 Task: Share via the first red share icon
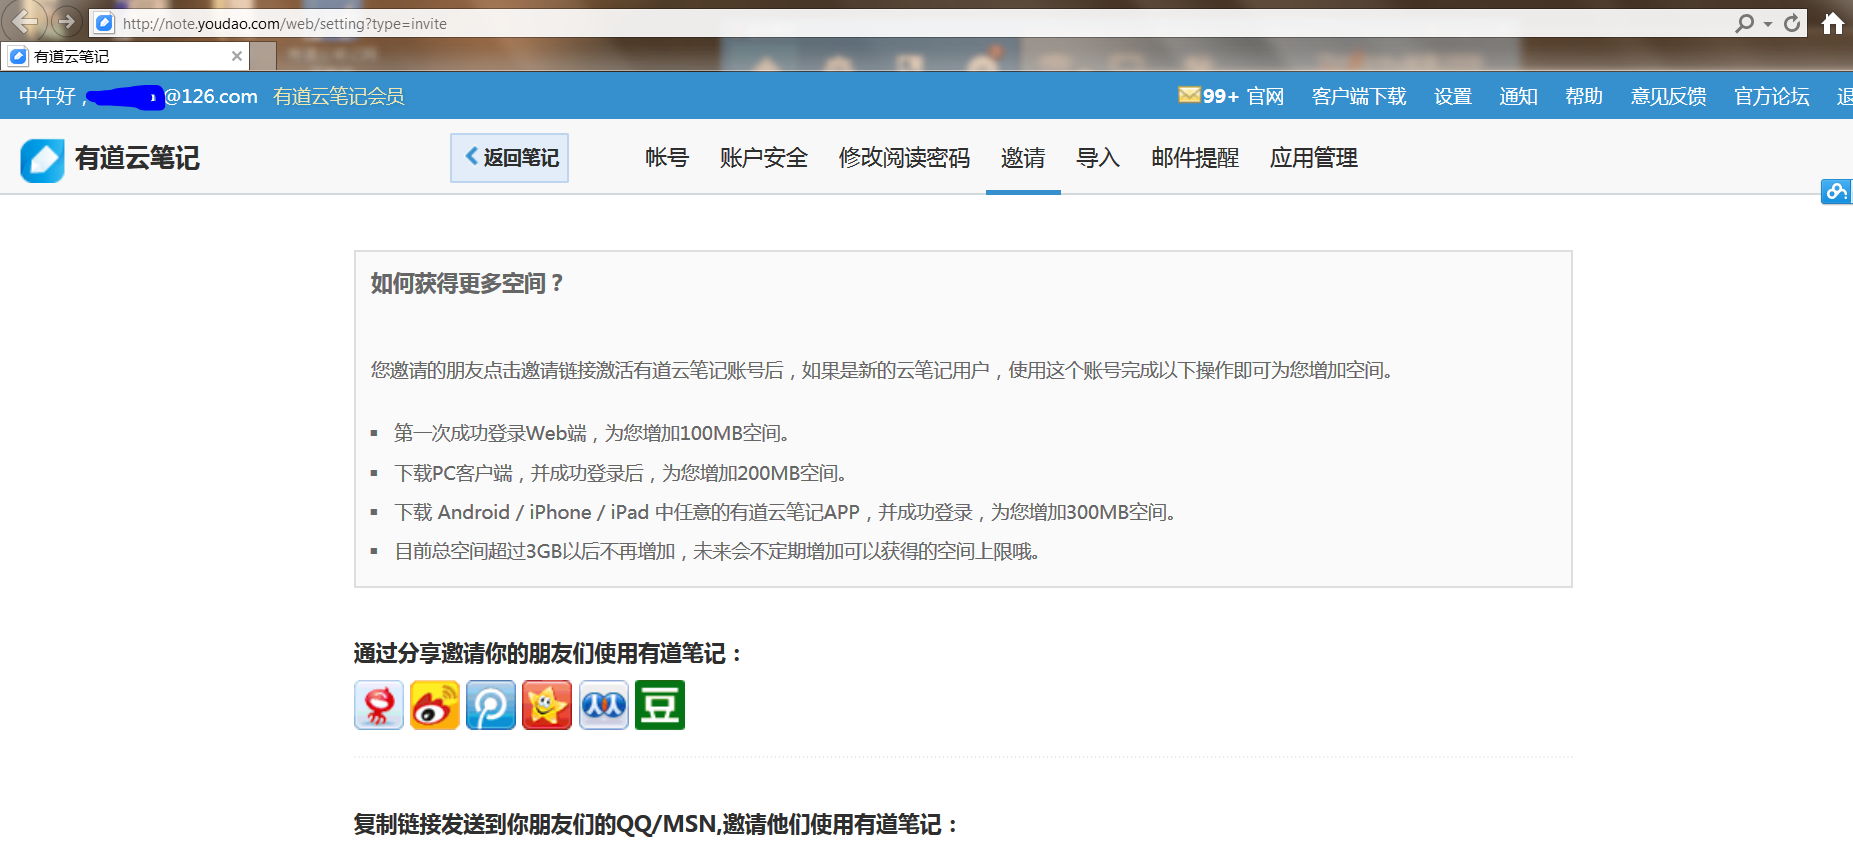tap(379, 705)
